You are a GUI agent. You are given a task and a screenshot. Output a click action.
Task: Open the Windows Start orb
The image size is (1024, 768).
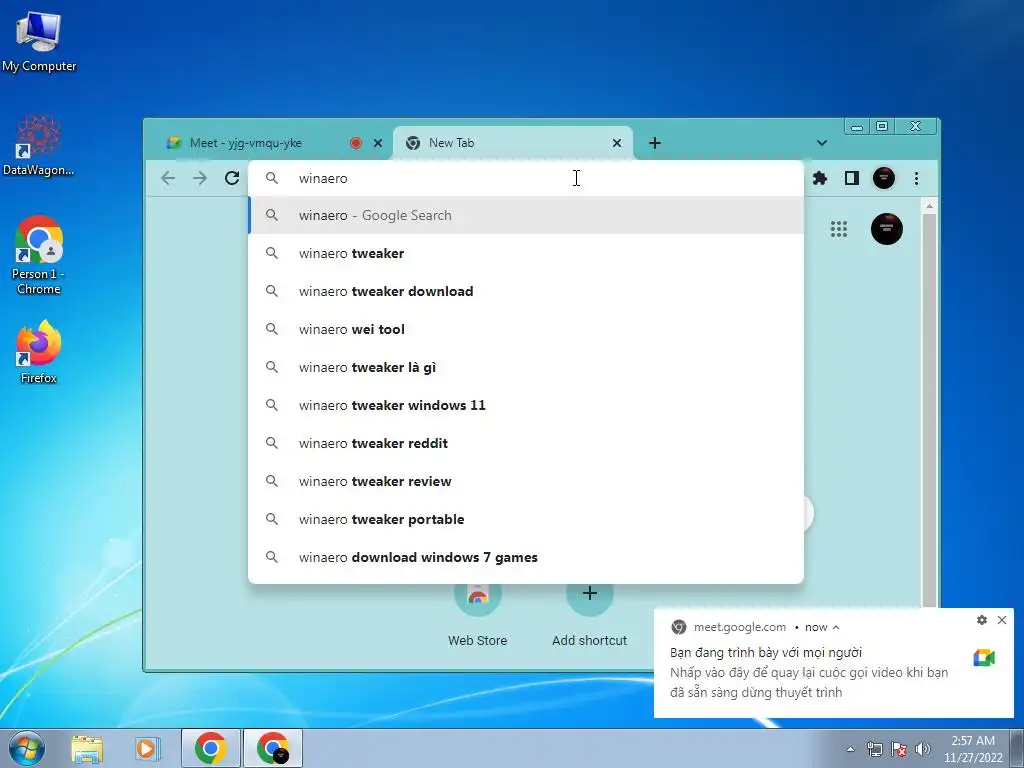(27, 748)
